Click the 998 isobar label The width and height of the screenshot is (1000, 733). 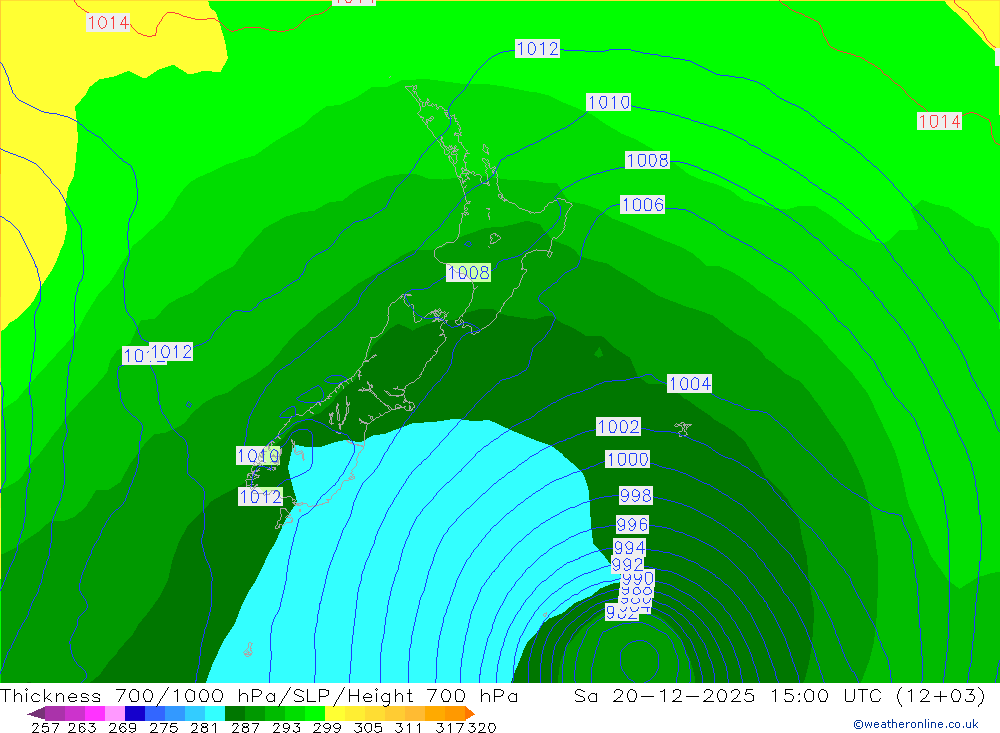click(636, 495)
